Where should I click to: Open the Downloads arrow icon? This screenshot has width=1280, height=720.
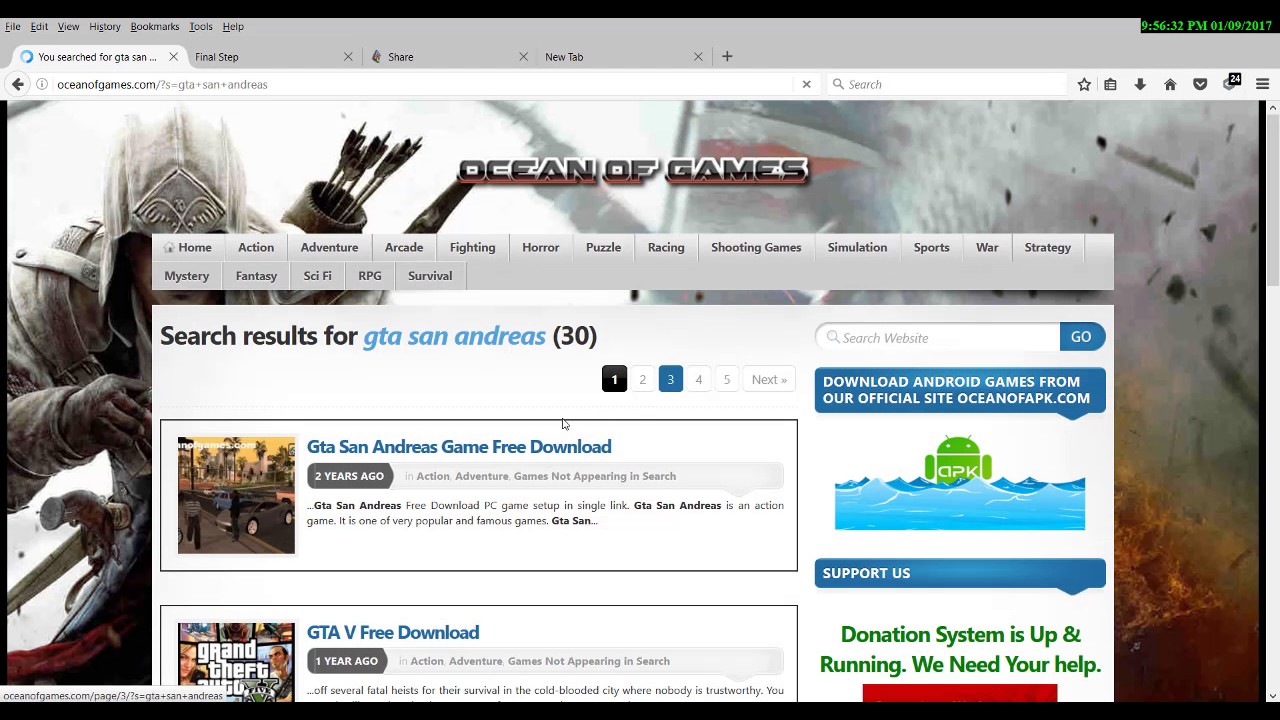pyautogui.click(x=1140, y=85)
